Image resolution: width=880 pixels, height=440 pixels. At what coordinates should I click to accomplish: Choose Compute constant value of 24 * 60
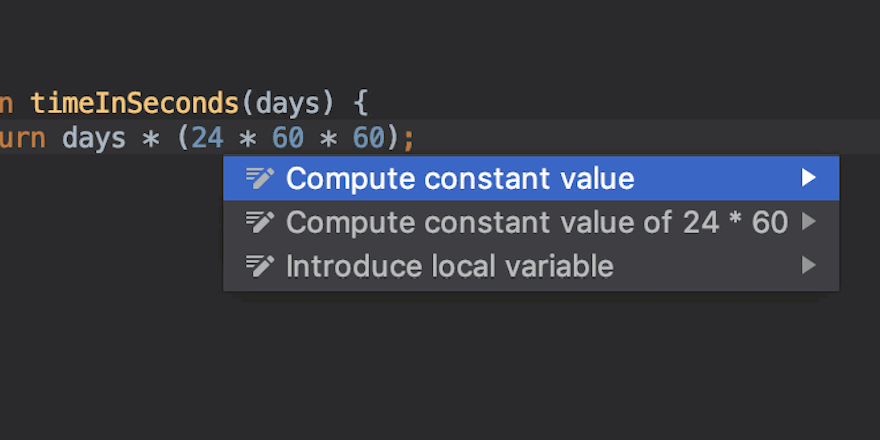(536, 222)
